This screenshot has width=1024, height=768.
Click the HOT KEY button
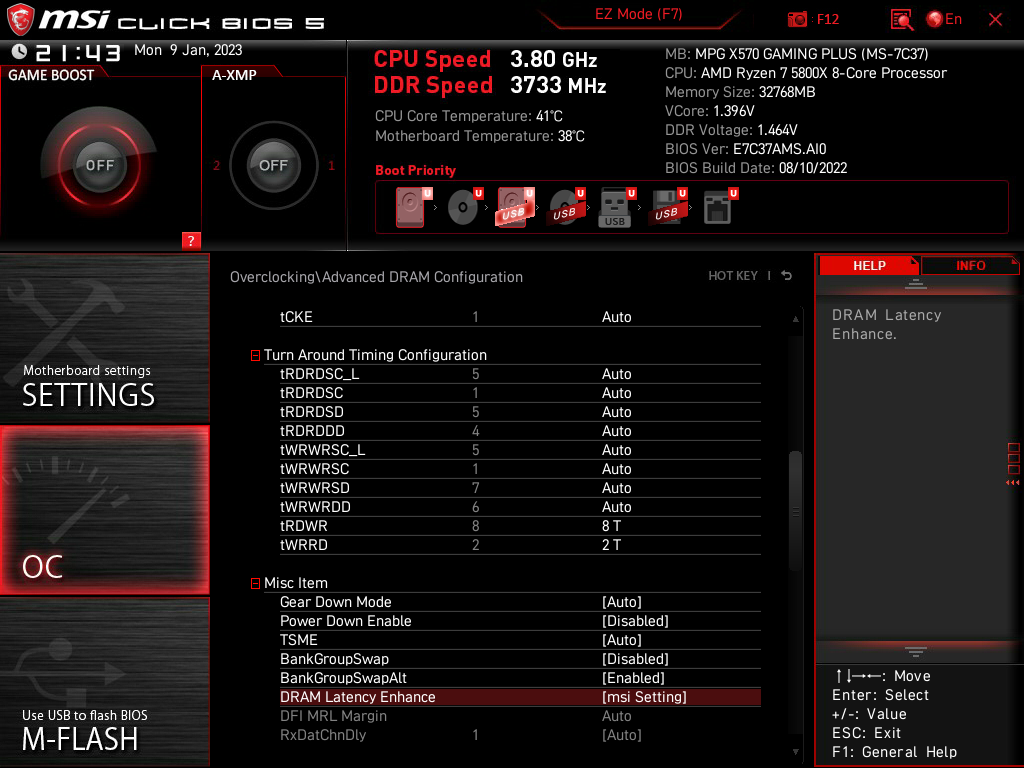click(x=733, y=276)
